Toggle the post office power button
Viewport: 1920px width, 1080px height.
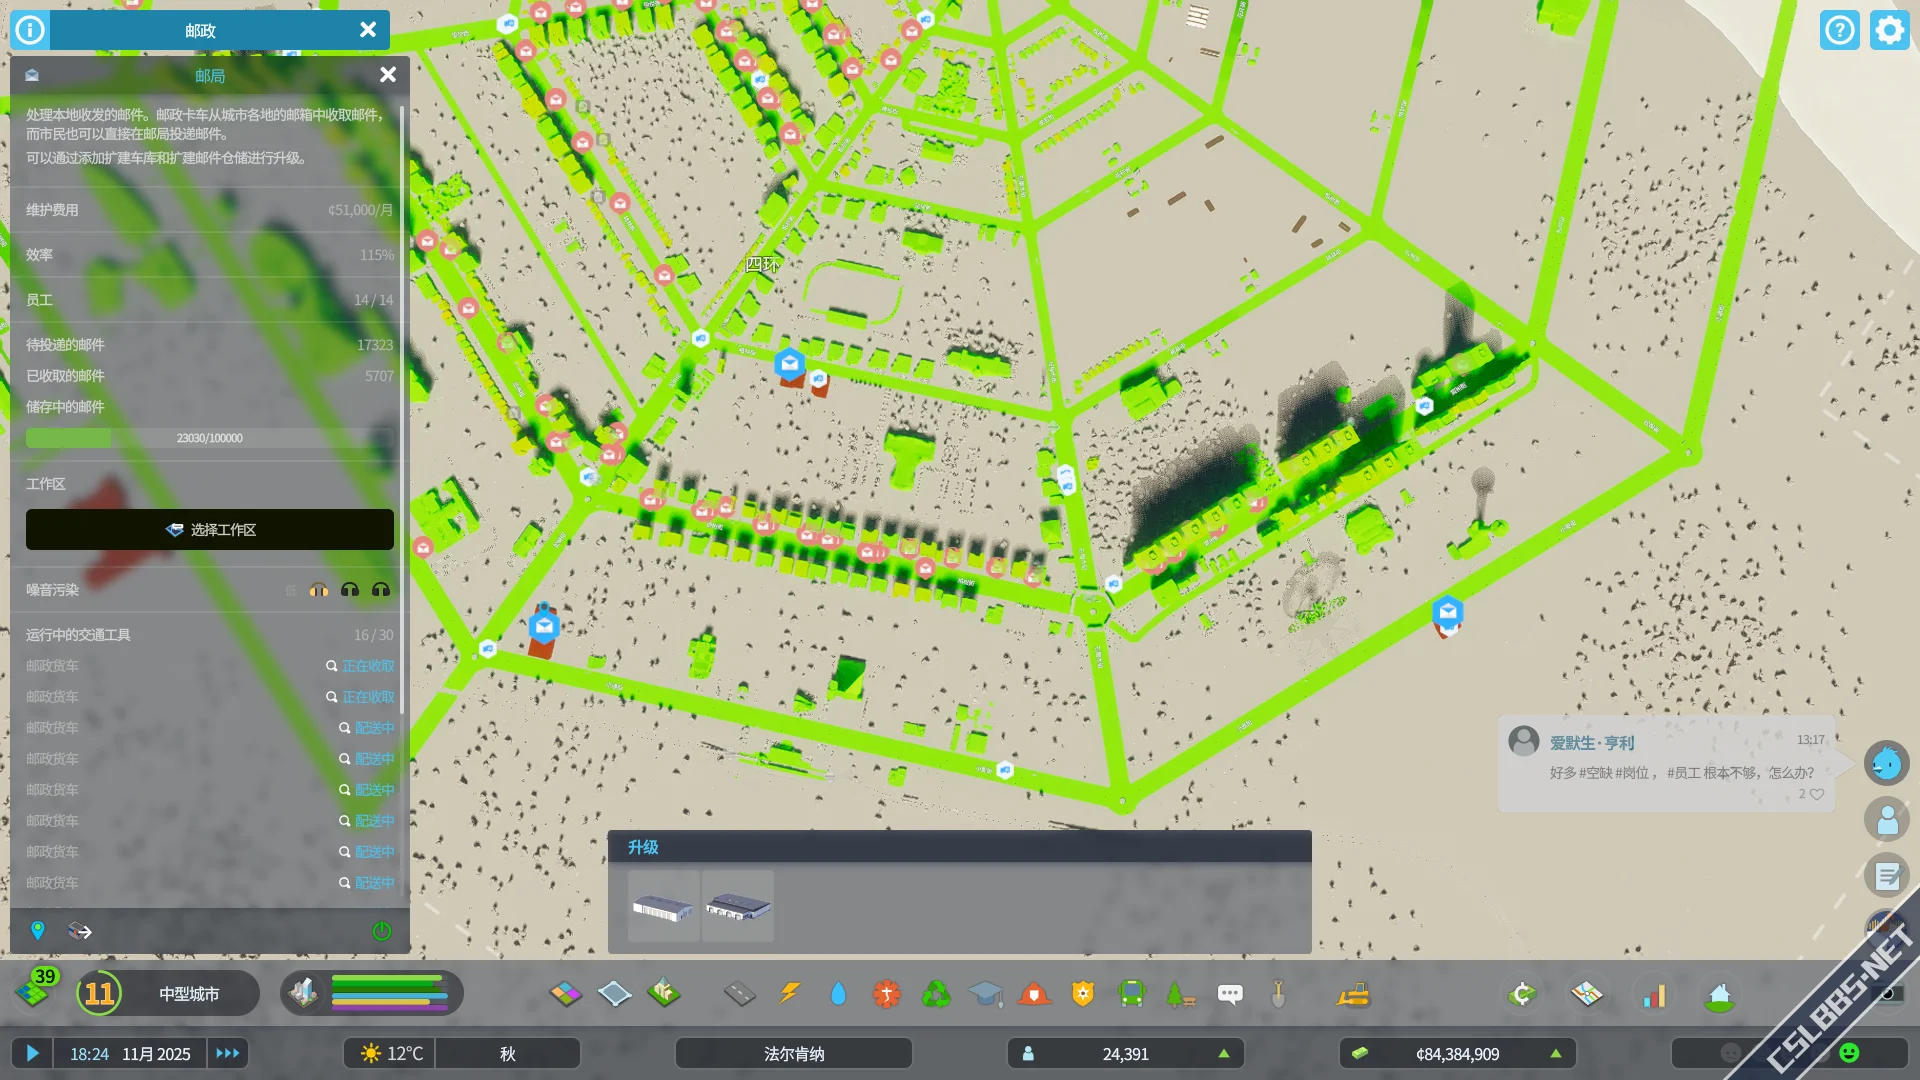coord(382,931)
